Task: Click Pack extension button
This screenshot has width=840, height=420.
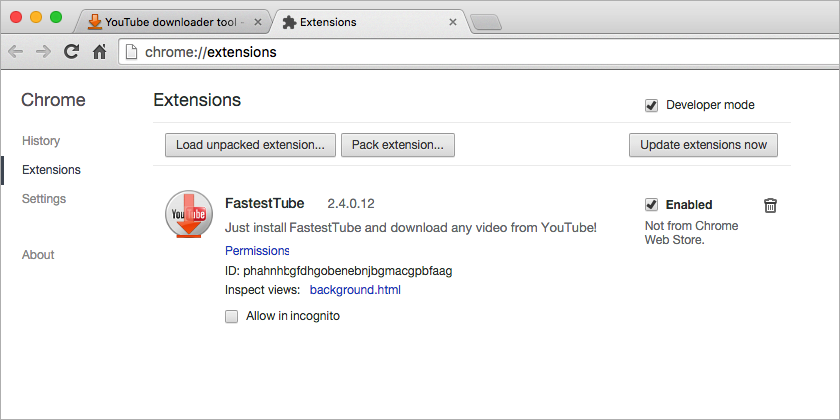Action: coord(398,145)
